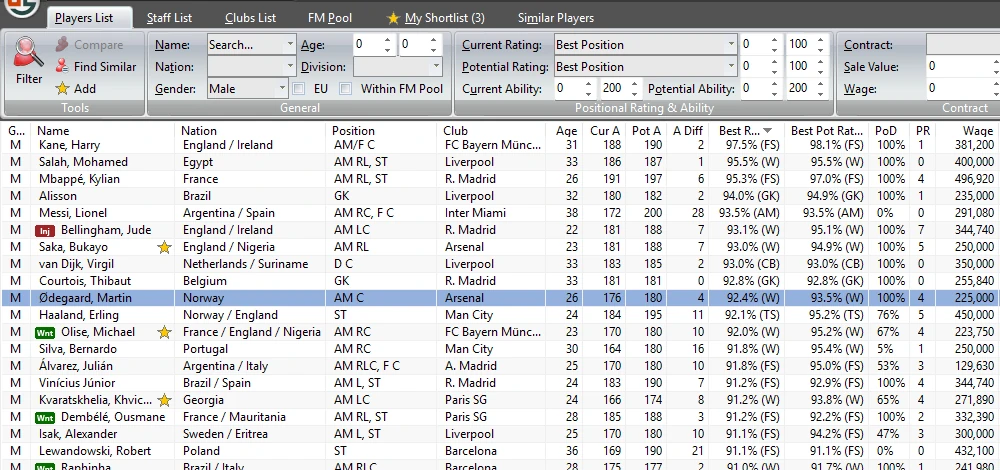Click shortlist star on Saka, Bukayo row
Image resolution: width=1000 pixels, height=470 pixels.
tap(165, 247)
